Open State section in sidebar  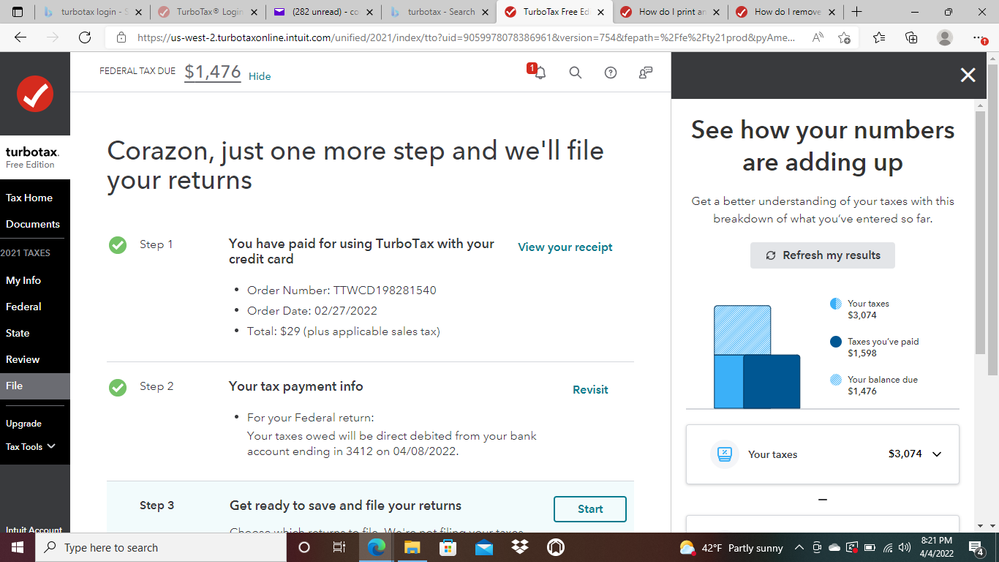(x=18, y=333)
